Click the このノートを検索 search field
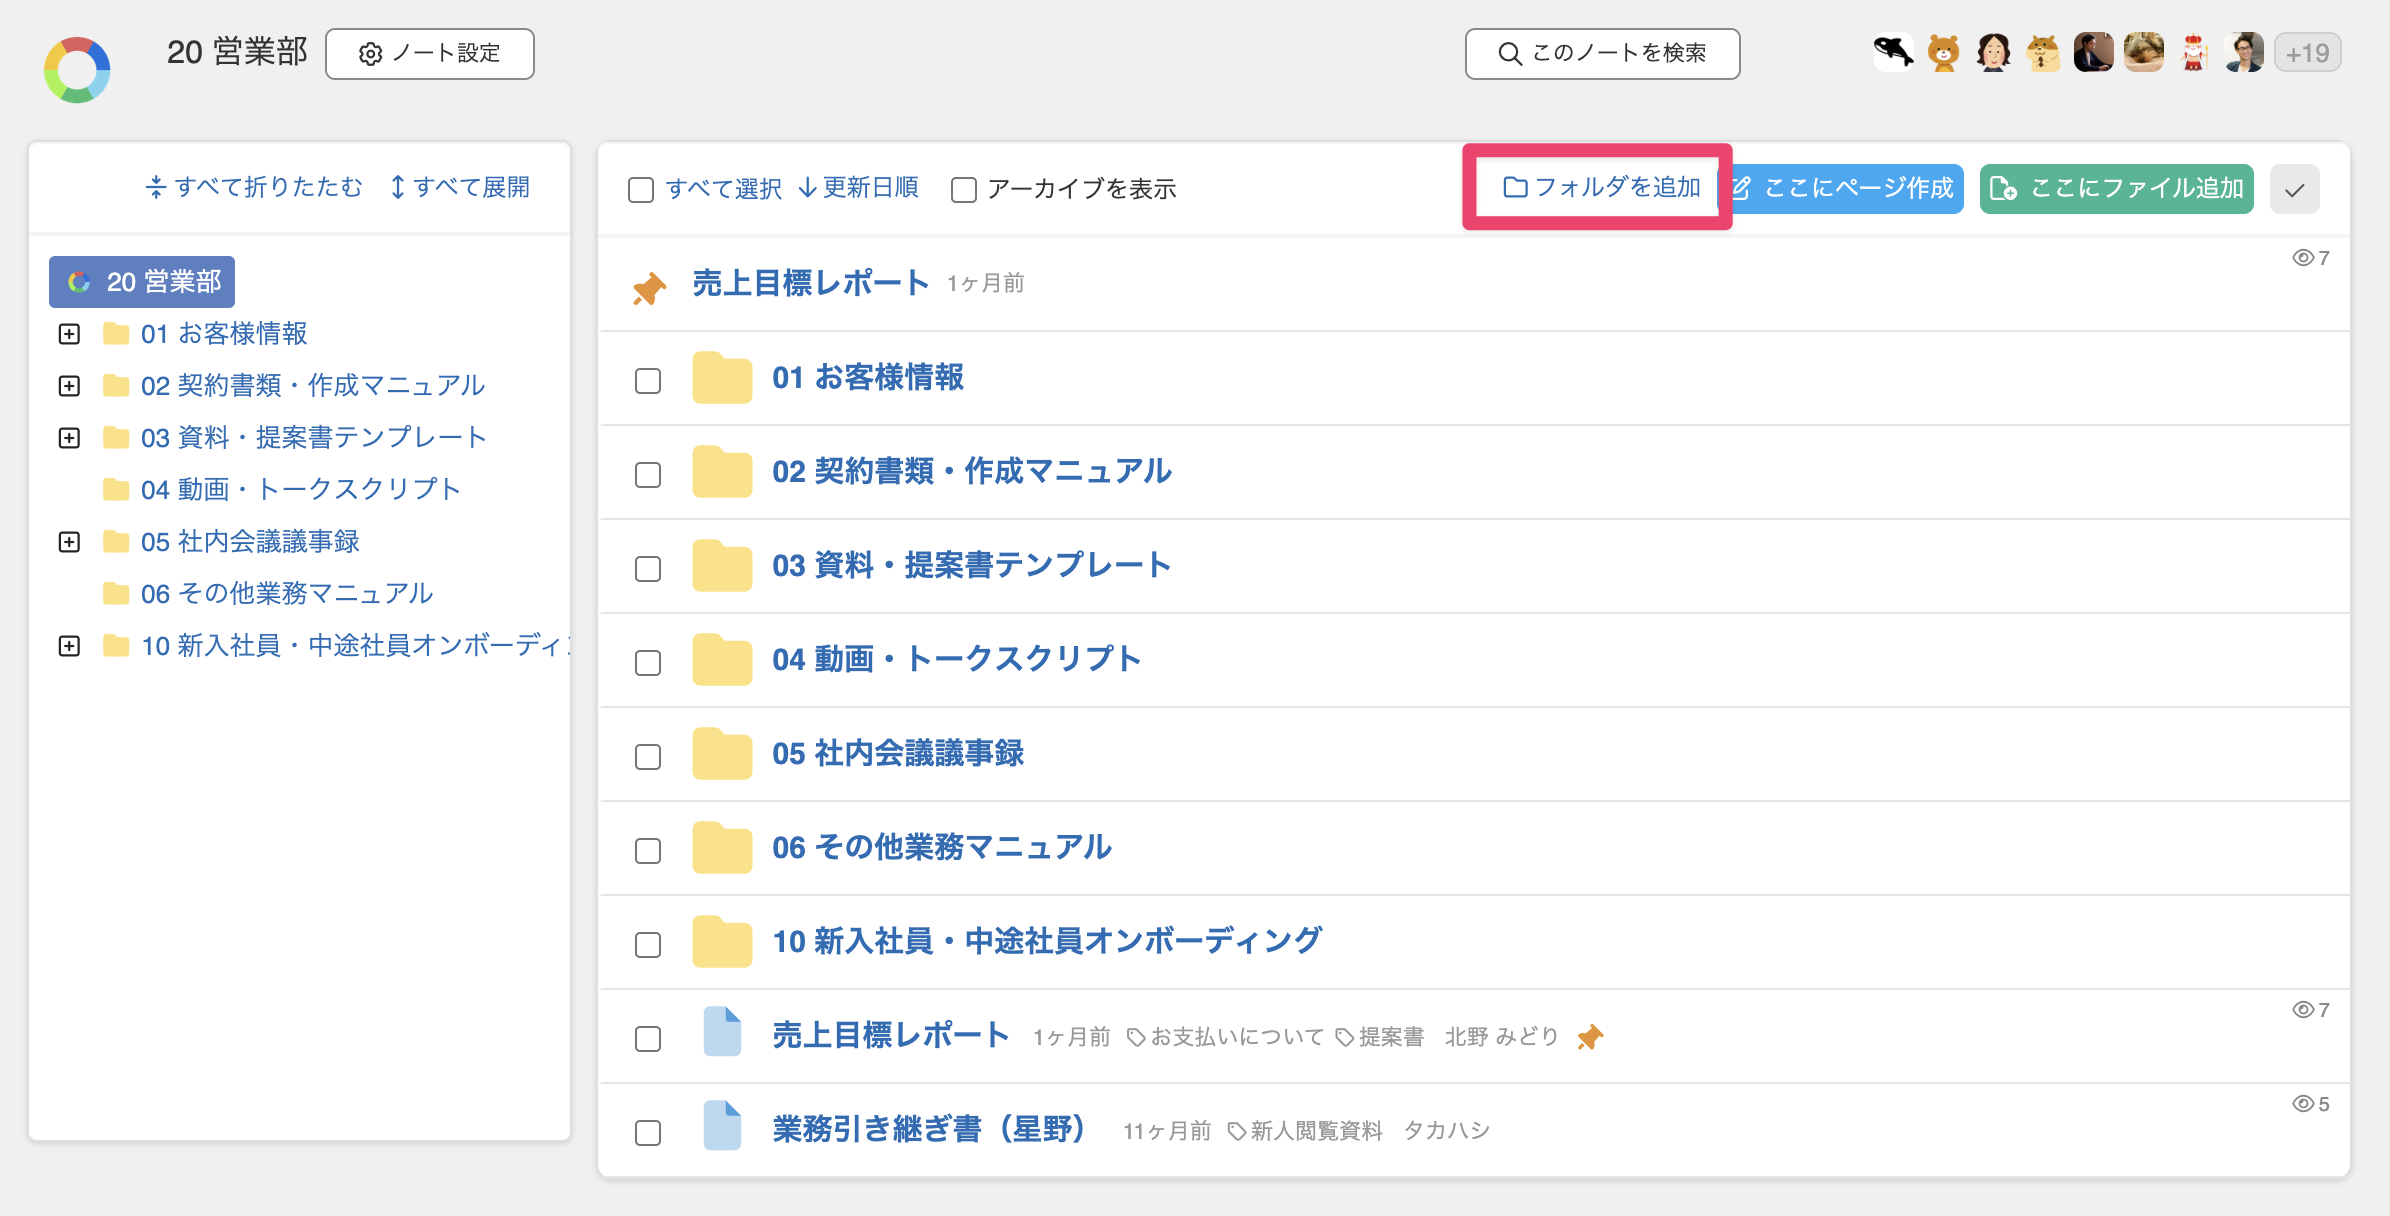 pos(1602,53)
